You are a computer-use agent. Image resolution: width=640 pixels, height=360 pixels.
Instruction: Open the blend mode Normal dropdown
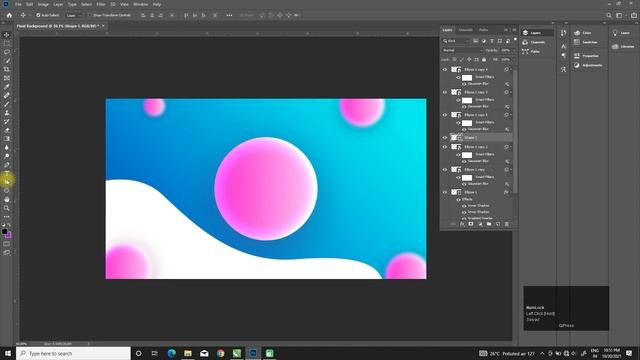pos(462,50)
